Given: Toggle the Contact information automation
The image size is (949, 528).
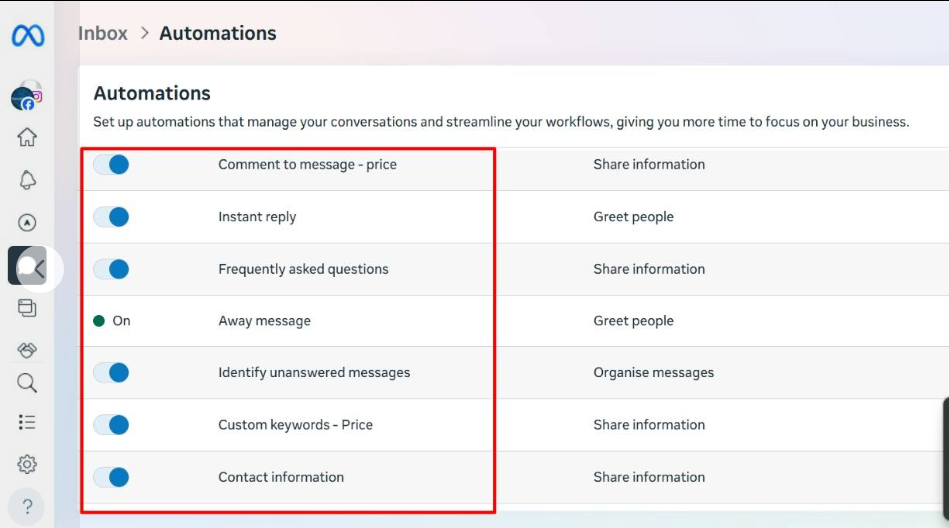Looking at the screenshot, I should (x=111, y=477).
